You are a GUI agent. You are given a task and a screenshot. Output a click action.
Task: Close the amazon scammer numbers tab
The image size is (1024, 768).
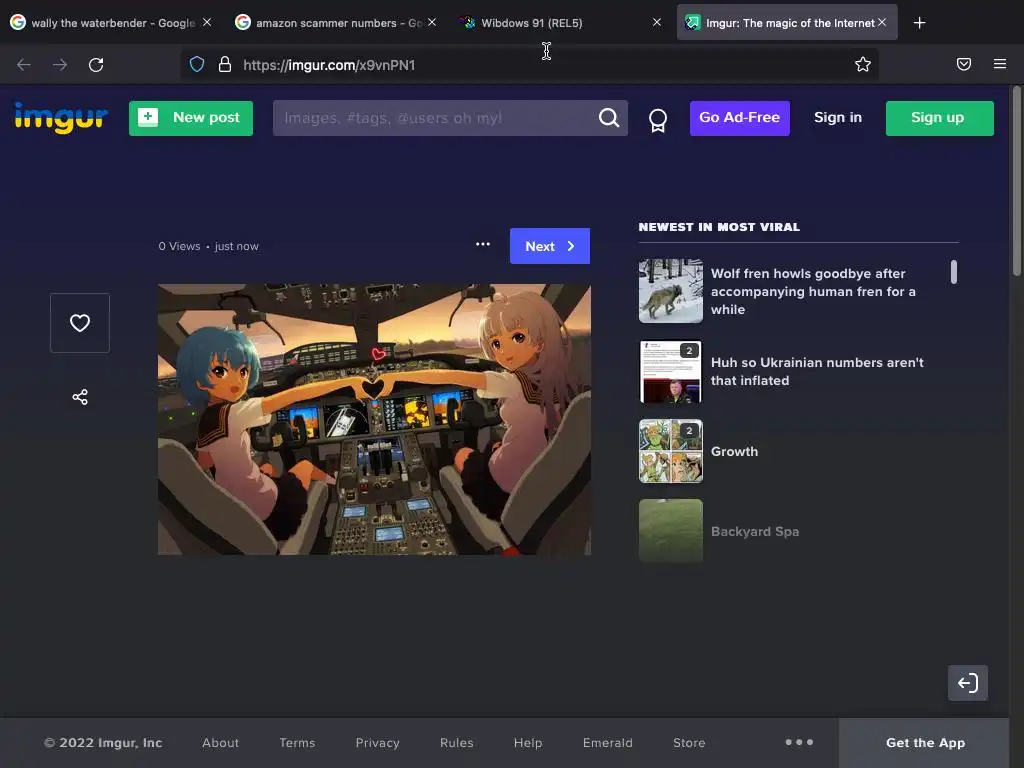432,22
